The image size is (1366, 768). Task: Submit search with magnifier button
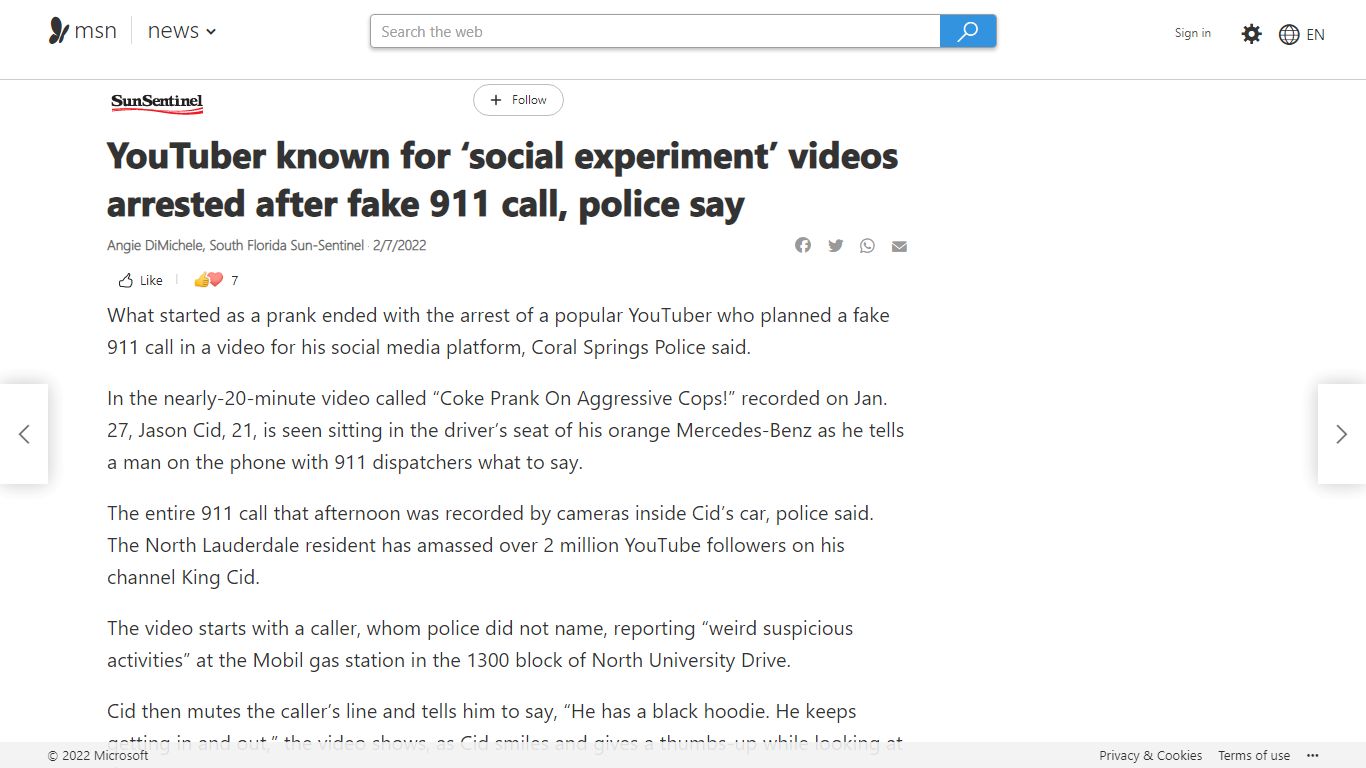[x=968, y=31]
